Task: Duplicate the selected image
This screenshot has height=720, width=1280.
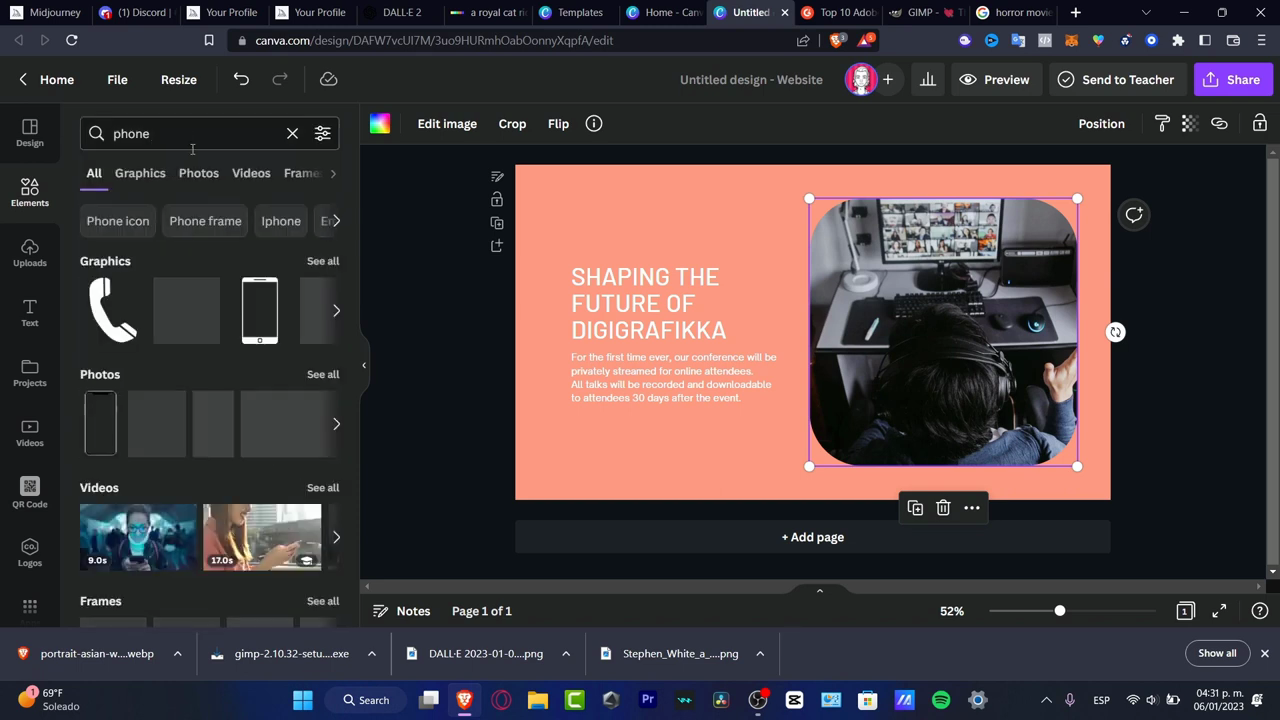Action: coord(915,508)
